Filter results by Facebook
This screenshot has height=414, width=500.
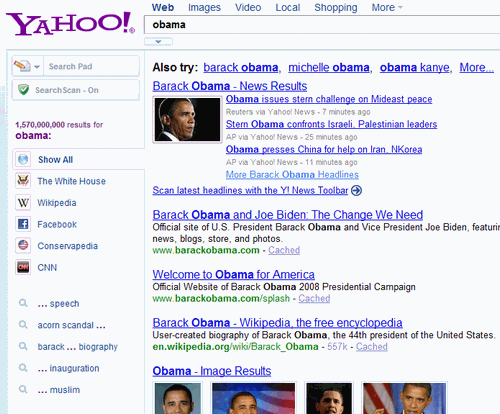coord(57,224)
